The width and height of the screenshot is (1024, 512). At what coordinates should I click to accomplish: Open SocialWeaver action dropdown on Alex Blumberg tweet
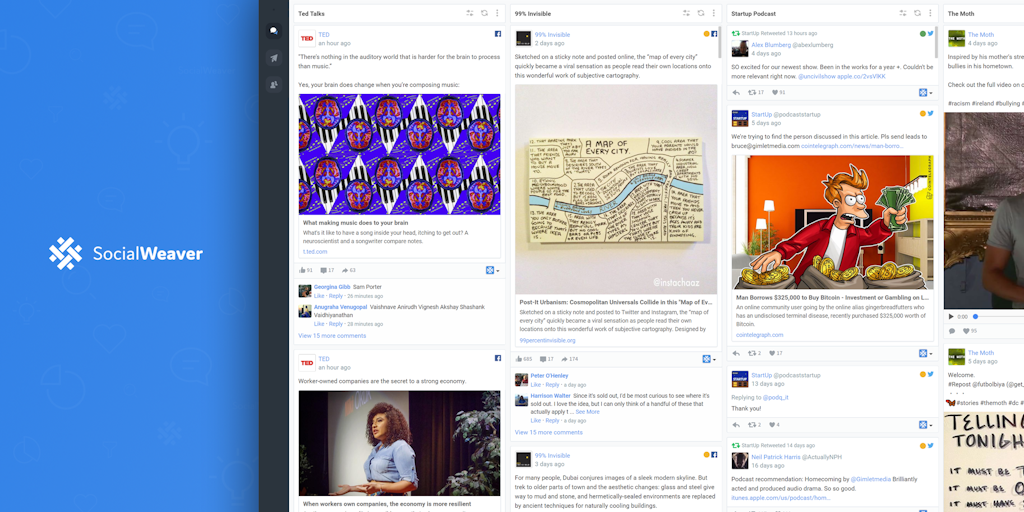click(926, 92)
